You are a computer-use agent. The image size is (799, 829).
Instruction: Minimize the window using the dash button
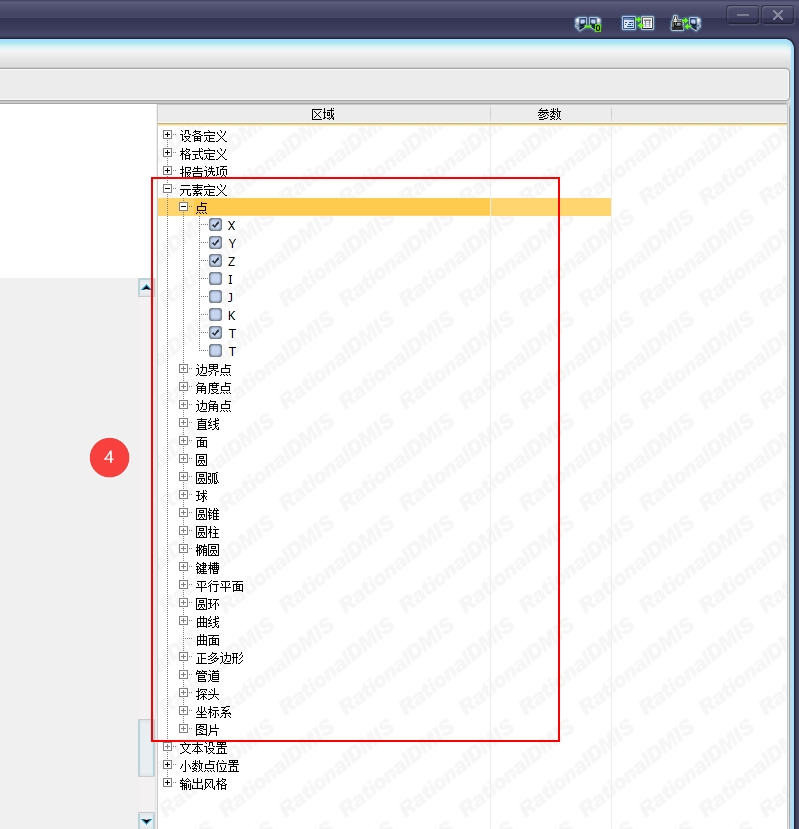point(743,15)
